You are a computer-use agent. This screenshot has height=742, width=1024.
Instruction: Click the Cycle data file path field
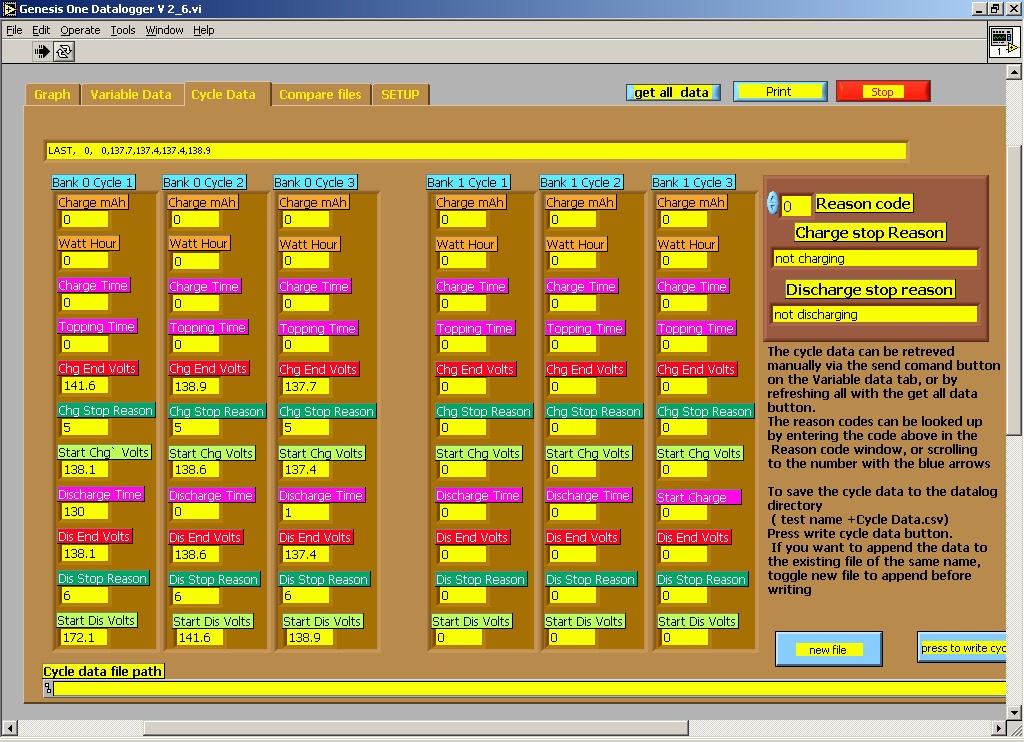pyautogui.click(x=530, y=688)
